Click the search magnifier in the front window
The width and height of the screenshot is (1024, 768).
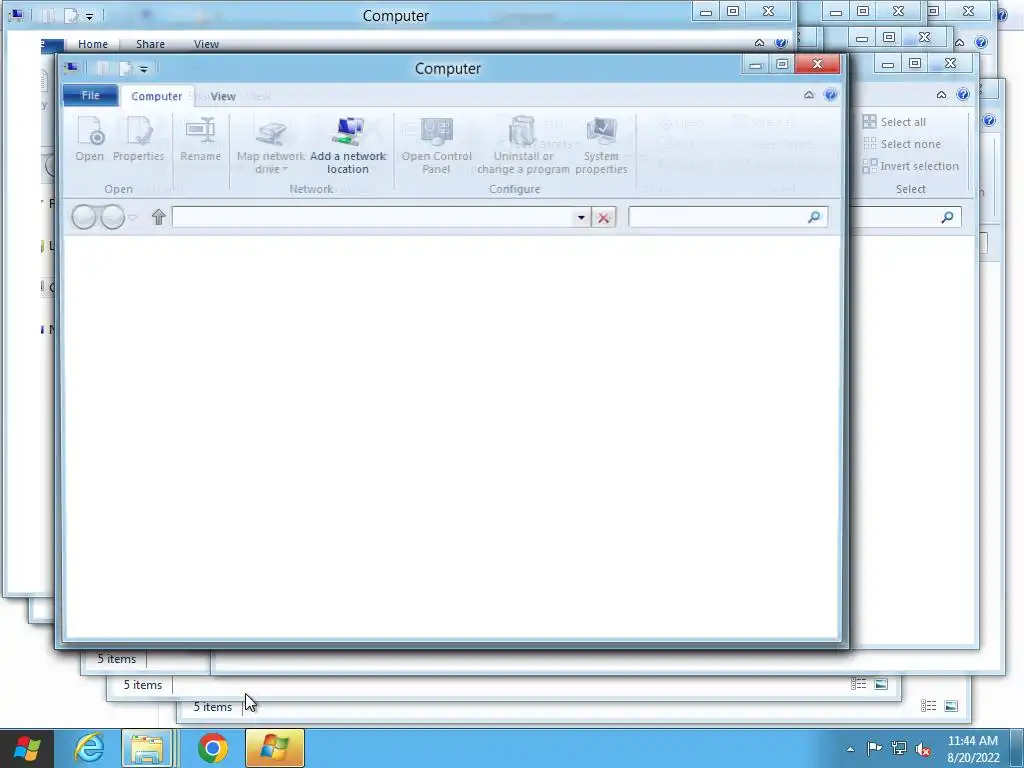tap(814, 217)
